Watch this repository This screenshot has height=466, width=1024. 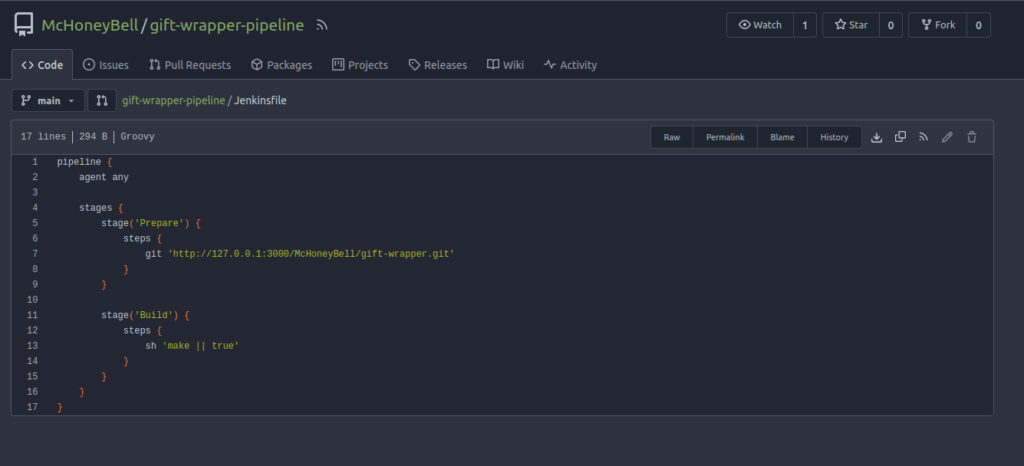[760, 25]
